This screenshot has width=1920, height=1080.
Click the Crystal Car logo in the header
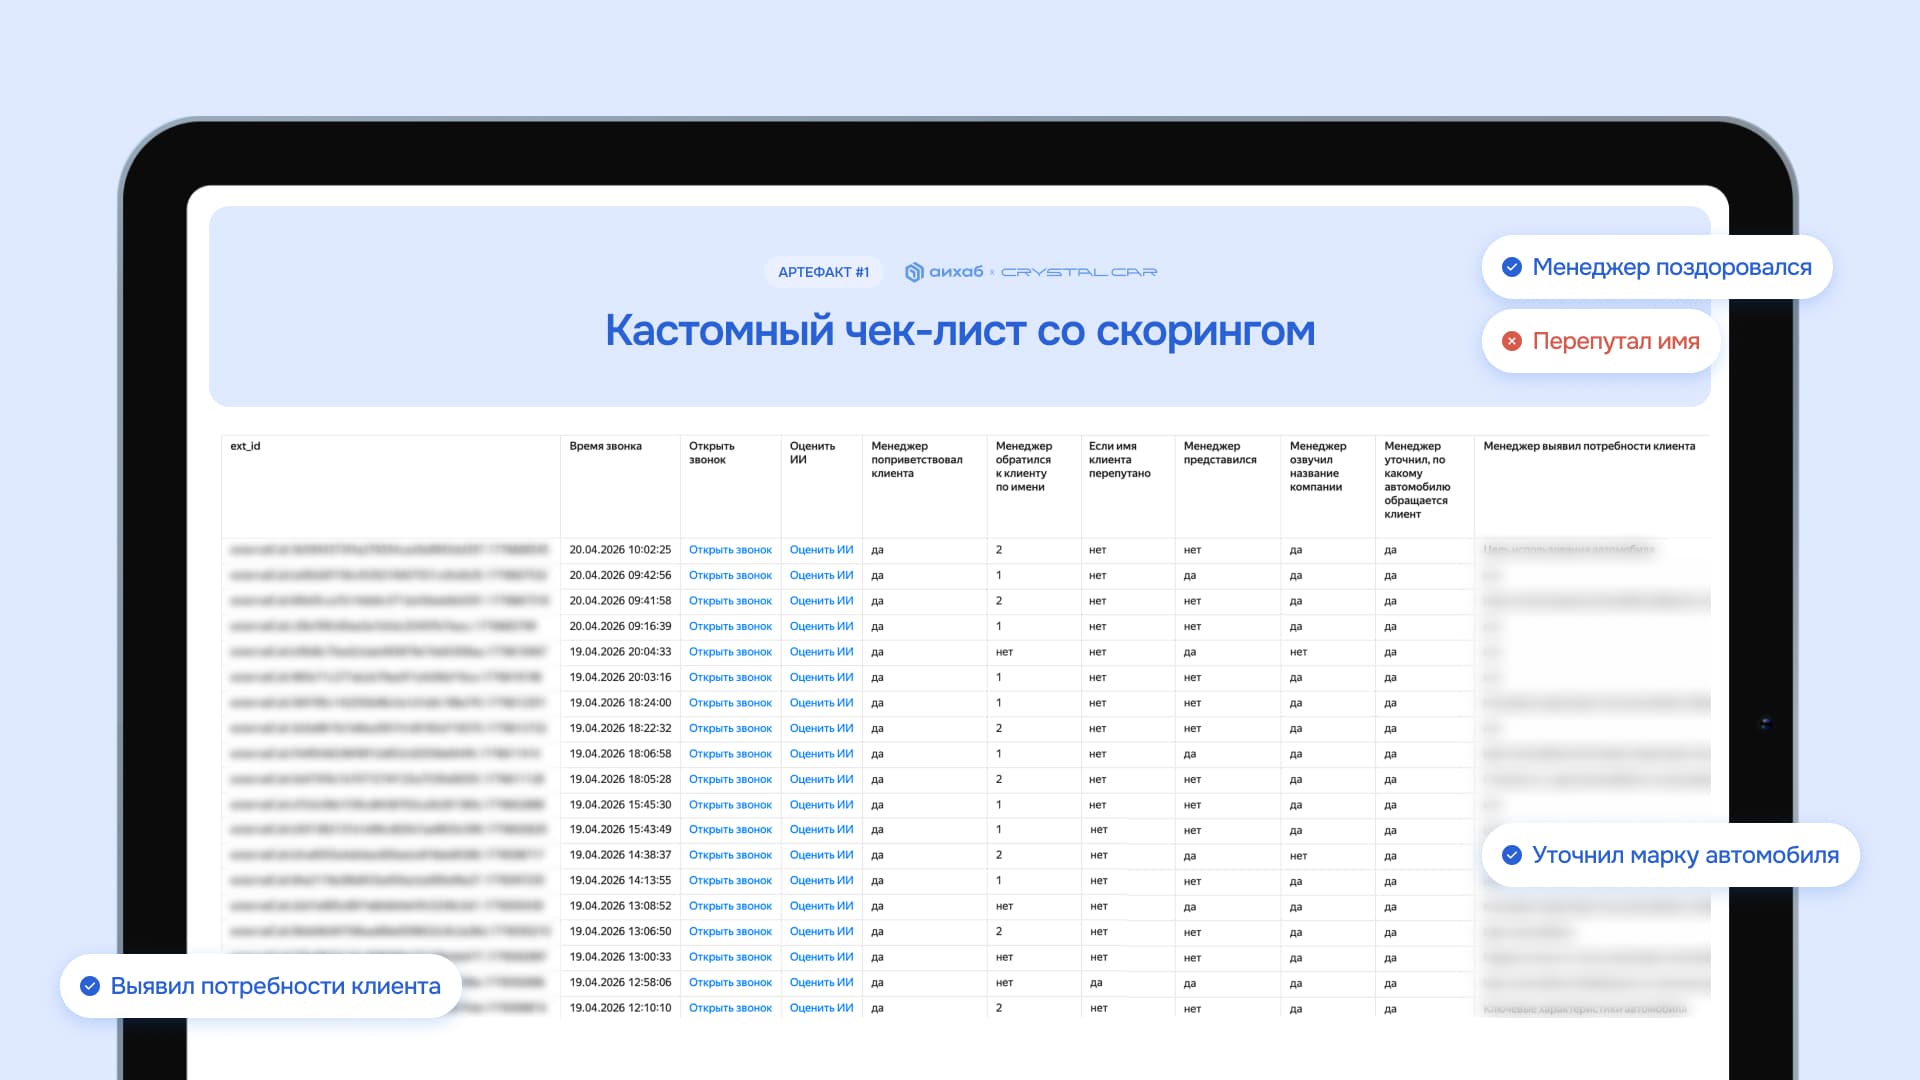tap(1079, 272)
